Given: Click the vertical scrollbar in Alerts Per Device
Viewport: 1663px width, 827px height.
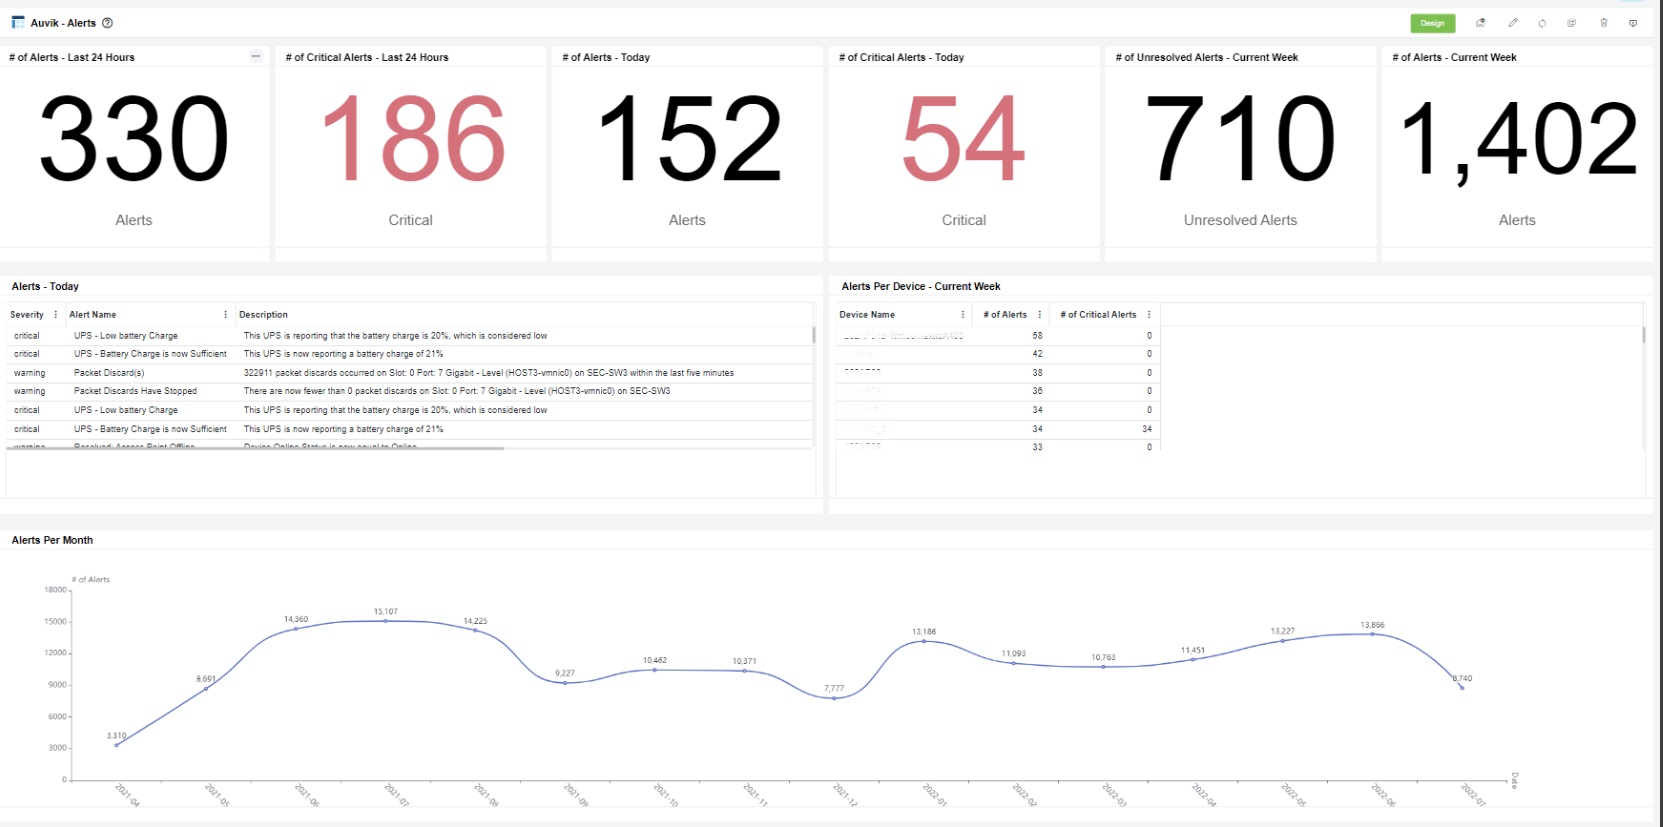Looking at the screenshot, I should [1643, 336].
